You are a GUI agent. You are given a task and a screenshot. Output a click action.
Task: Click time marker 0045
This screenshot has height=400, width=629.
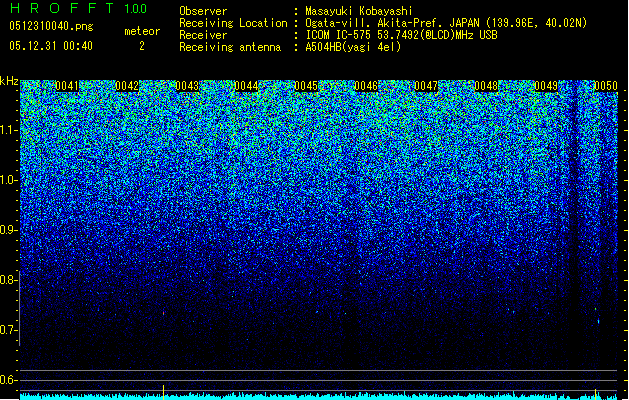306,86
